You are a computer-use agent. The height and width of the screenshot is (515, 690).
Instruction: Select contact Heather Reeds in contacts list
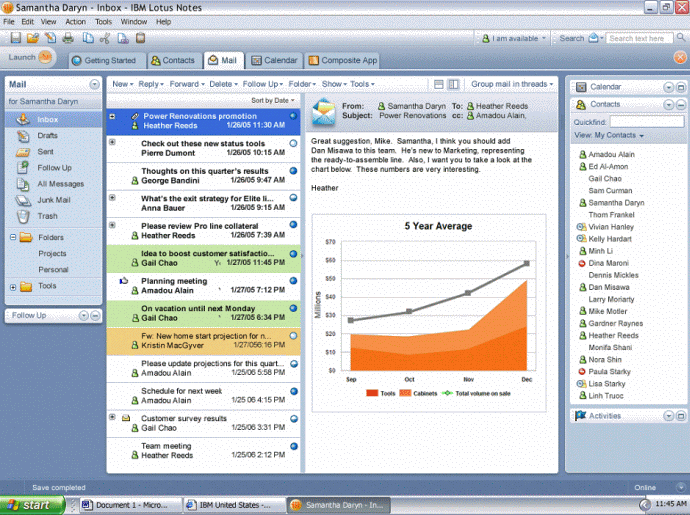pos(613,335)
